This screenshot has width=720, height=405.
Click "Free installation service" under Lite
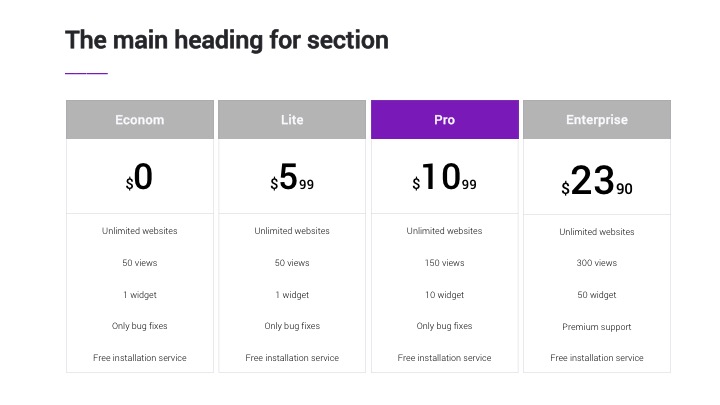(292, 358)
